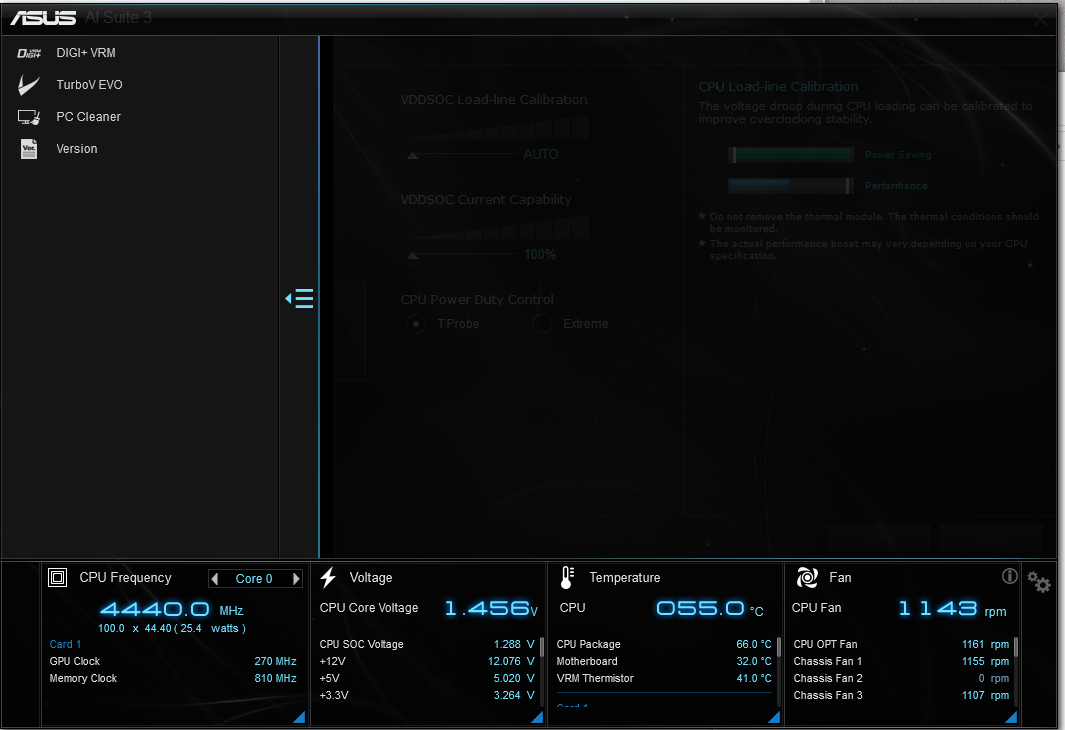Click the CPU Fan 1143 rpm reading
The width and height of the screenshot is (1065, 730).
pyautogui.click(x=952, y=608)
